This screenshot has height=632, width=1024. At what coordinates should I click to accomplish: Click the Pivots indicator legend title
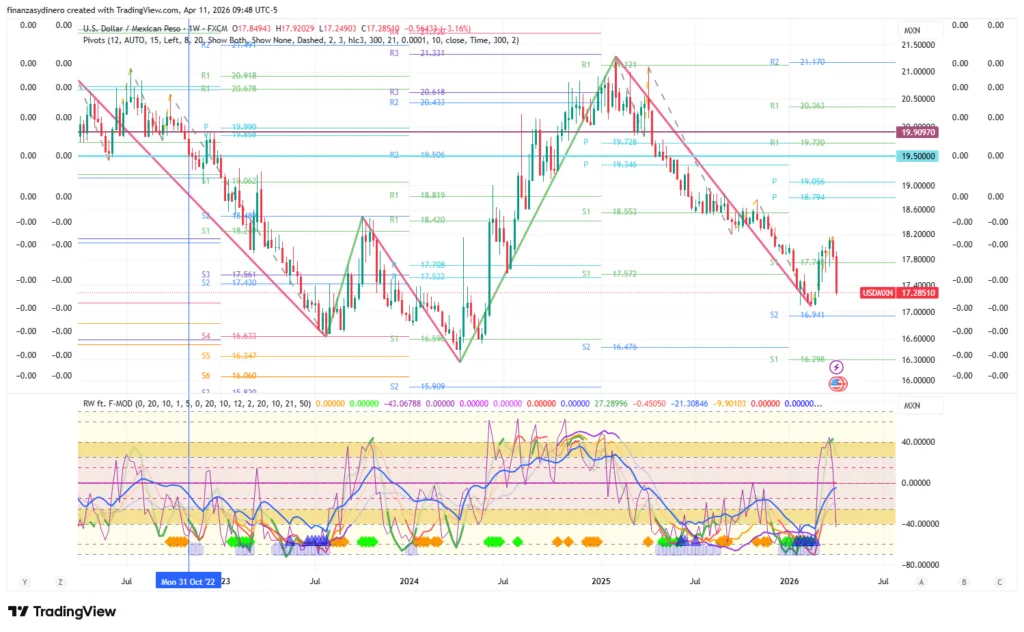[97, 40]
